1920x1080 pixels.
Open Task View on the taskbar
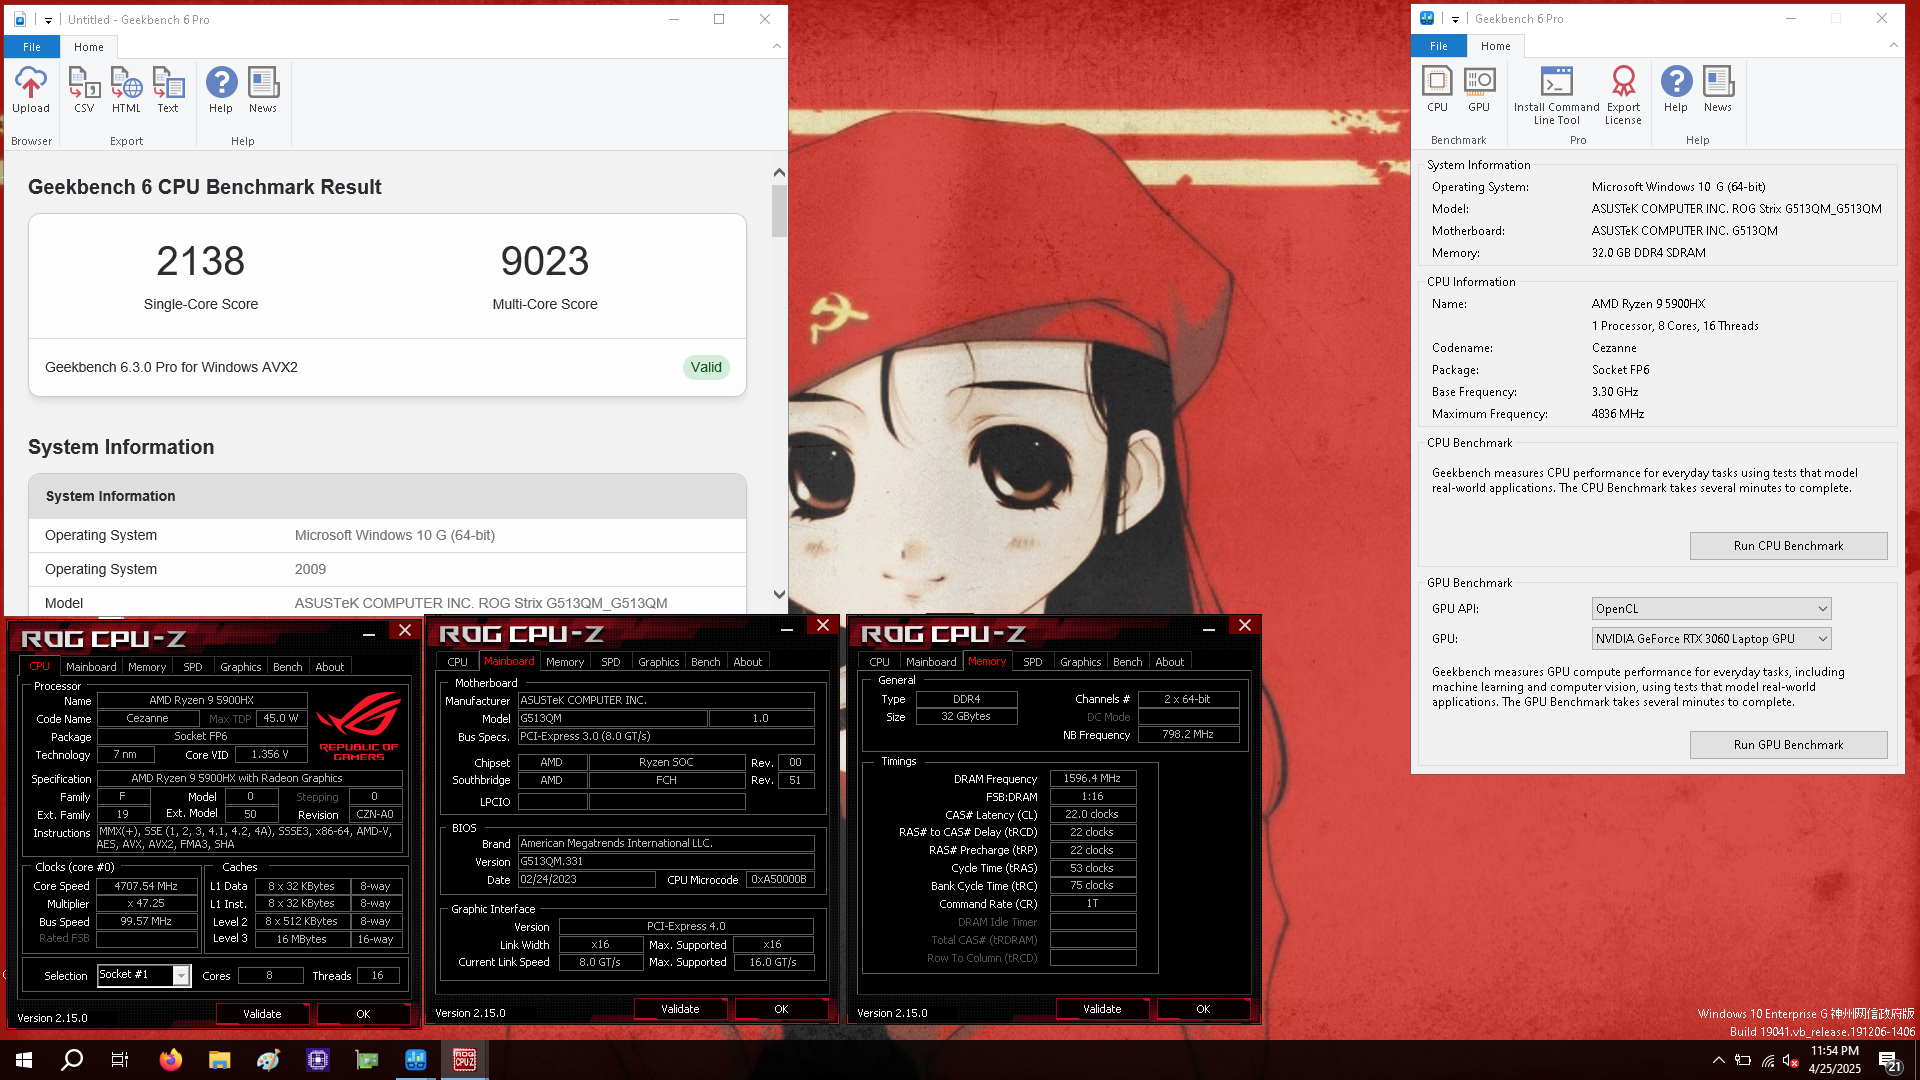120,1060
